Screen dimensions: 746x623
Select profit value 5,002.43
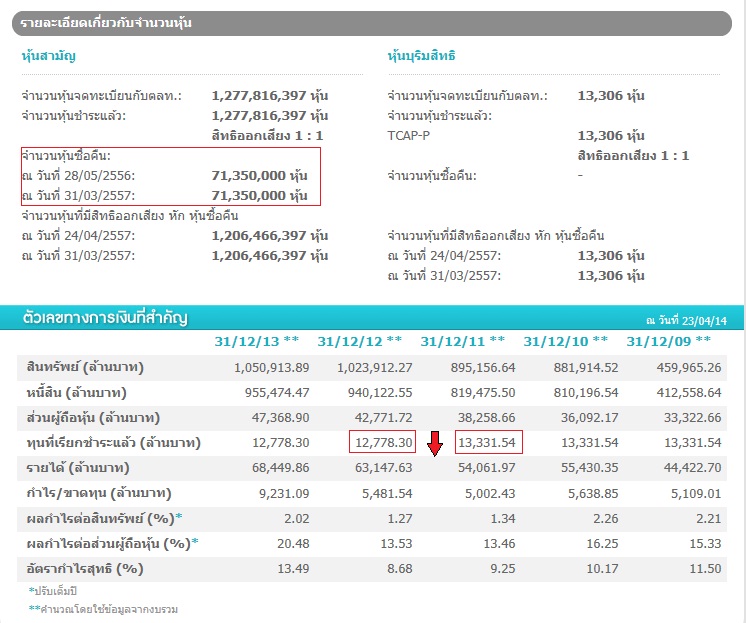click(490, 494)
